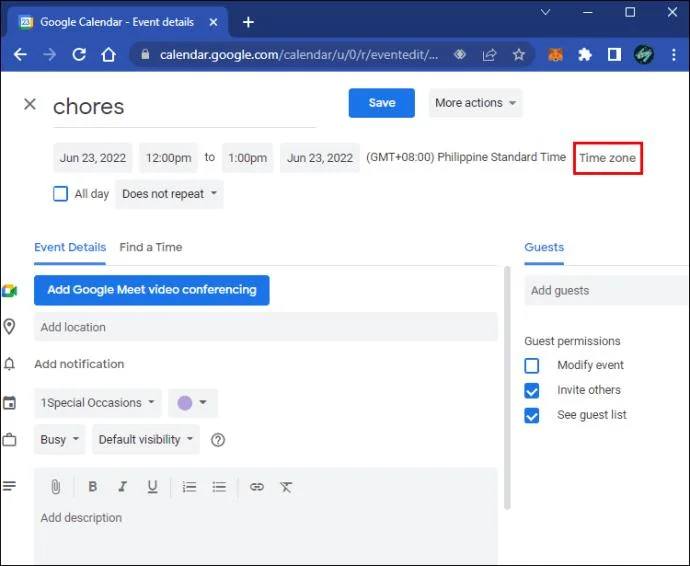Viewport: 690px width, 566px height.
Task: Click the attachment paperclip icon
Action: [55, 486]
